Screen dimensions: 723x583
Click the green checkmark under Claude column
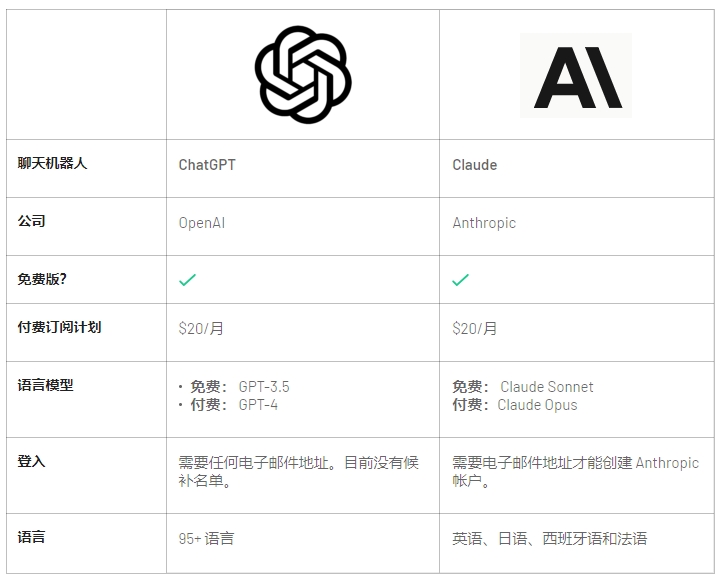pos(460,280)
